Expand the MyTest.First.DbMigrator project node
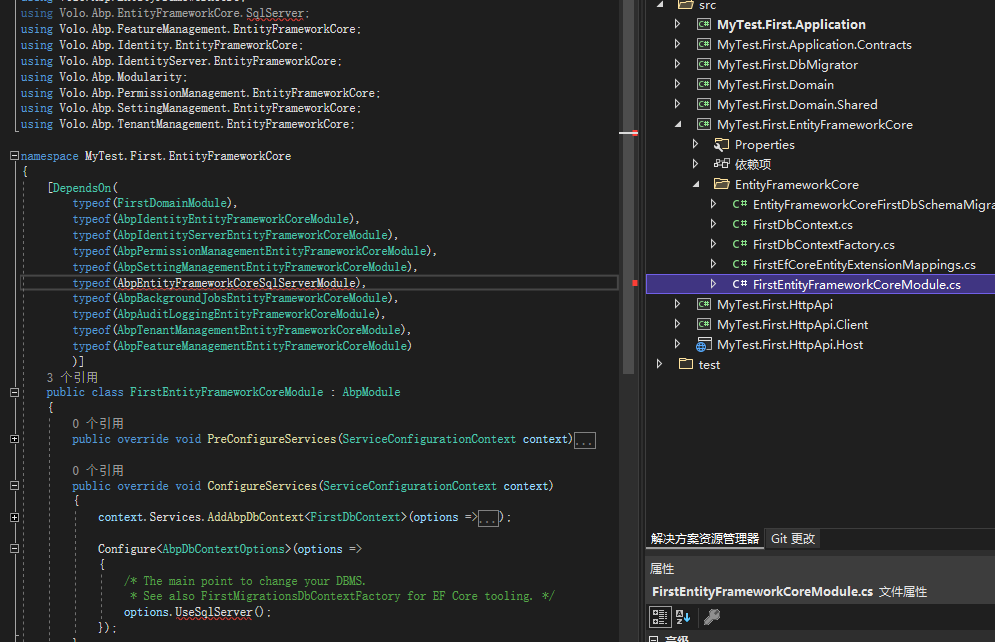This screenshot has height=642, width=995. [x=677, y=64]
